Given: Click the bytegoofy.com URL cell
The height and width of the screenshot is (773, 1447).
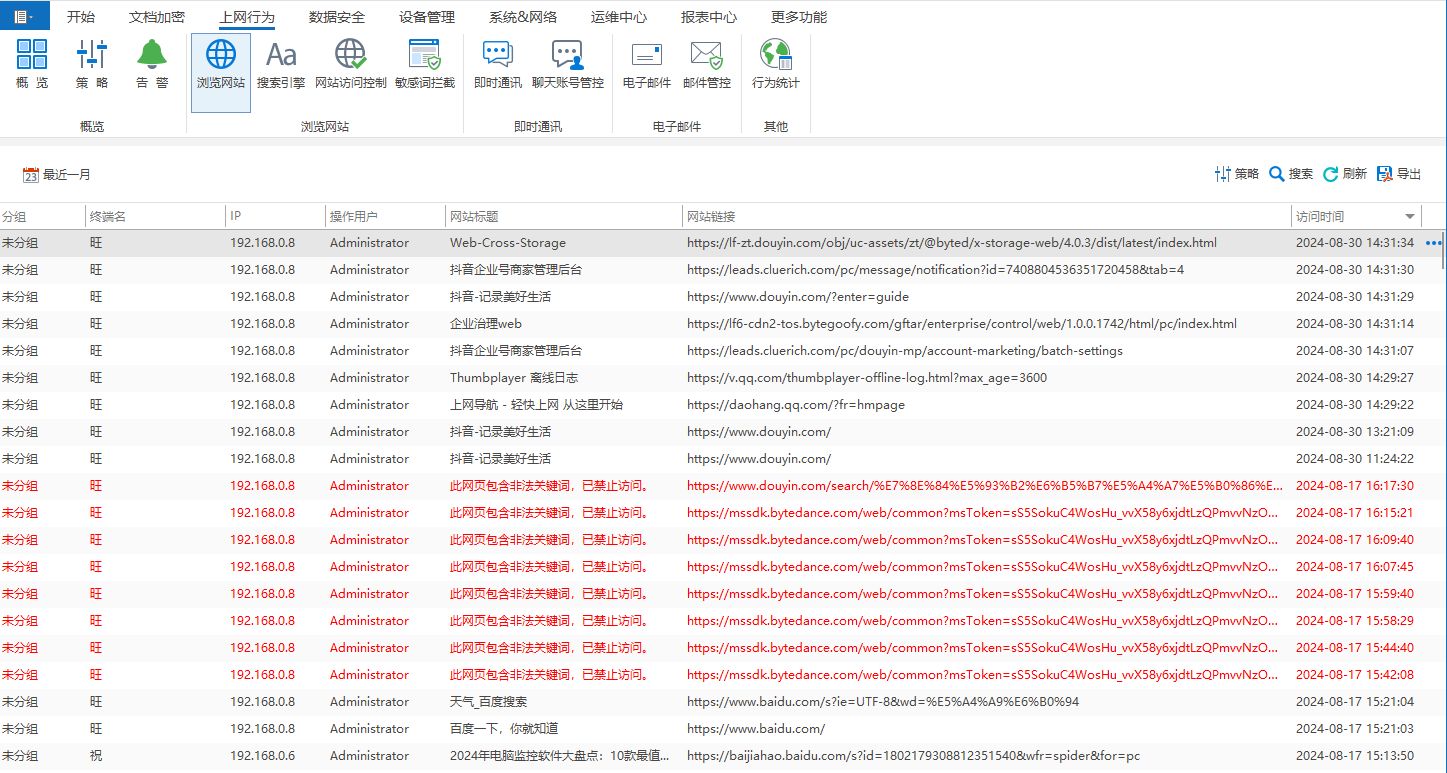Looking at the screenshot, I should 962,324.
